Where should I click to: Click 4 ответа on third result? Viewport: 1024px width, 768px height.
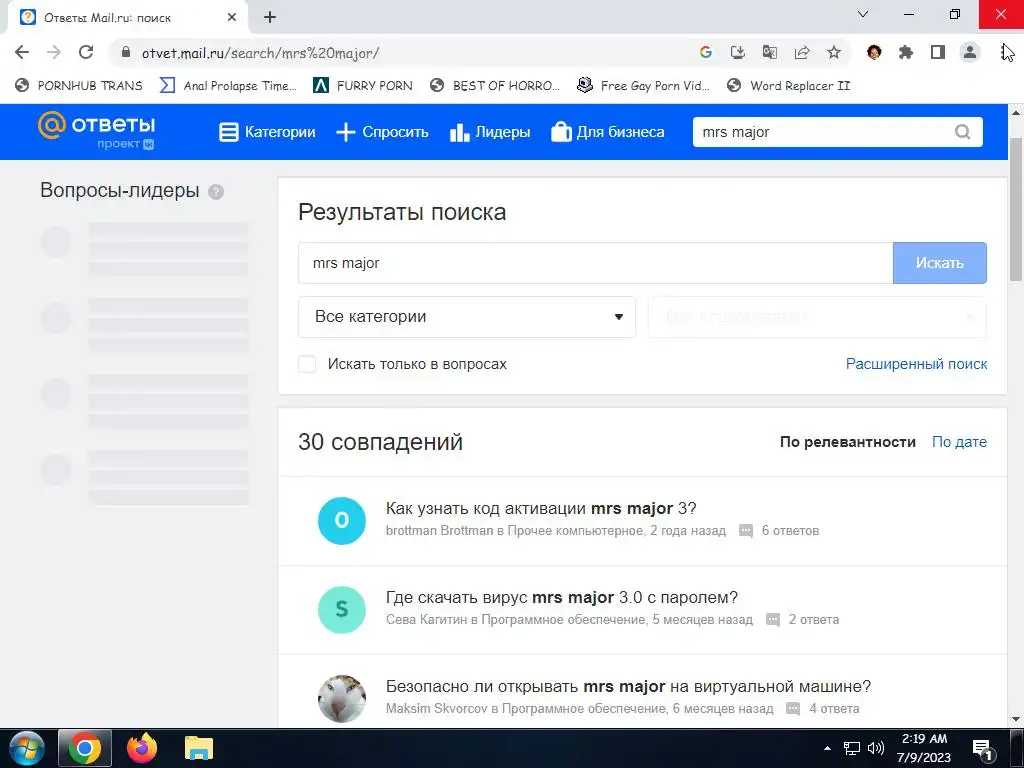834,709
